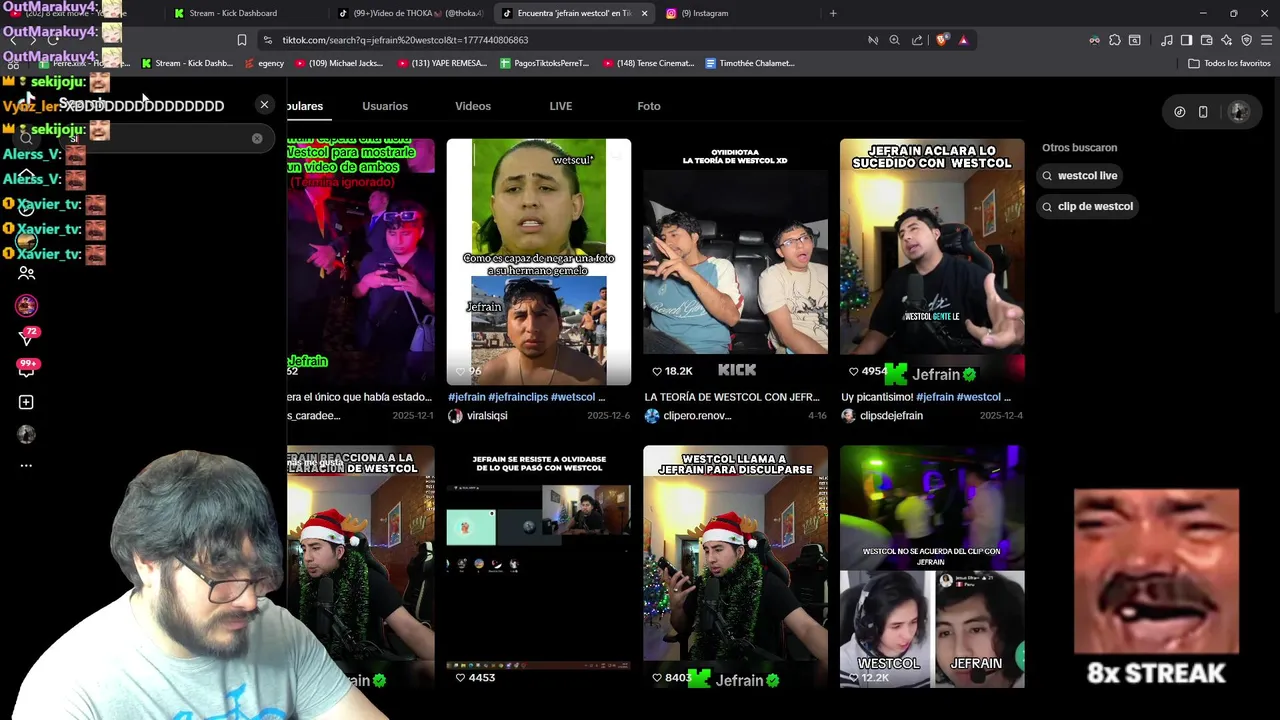Click the mobile app phone icon
Screen dimensions: 1280x720
point(1203,112)
